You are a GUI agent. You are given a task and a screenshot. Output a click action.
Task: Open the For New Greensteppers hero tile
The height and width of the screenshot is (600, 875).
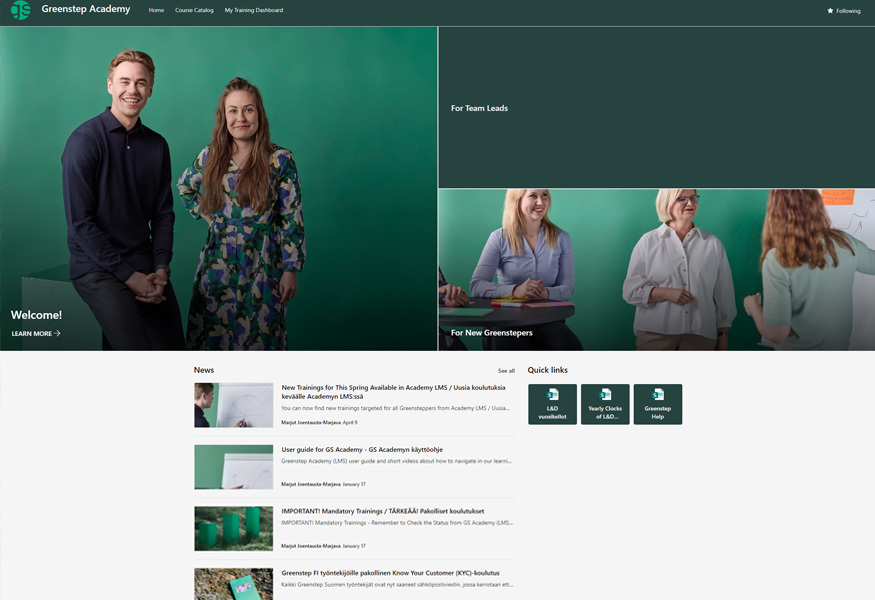tap(656, 270)
